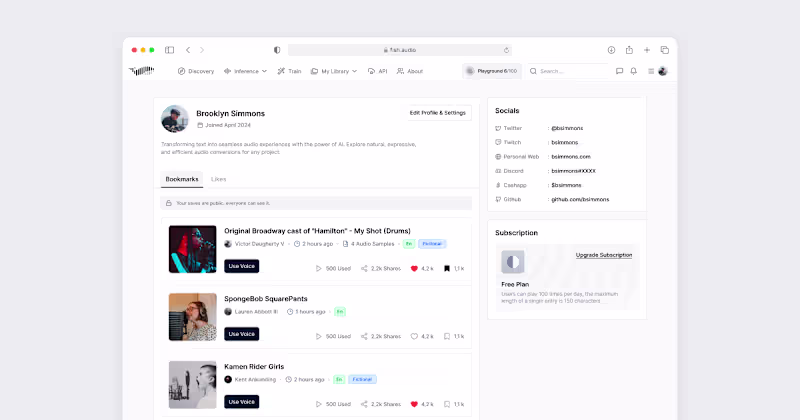This screenshot has width=800, height=420.
Task: Remove bookmark on Hamilton voice
Action: coord(447,268)
